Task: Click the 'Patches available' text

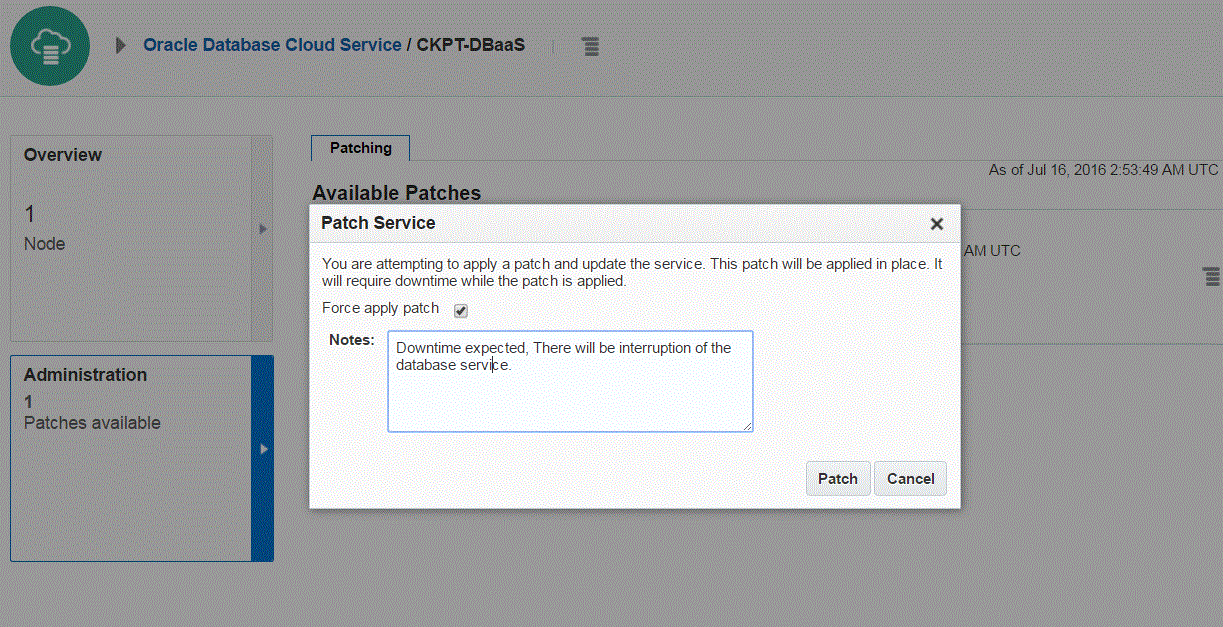Action: [x=92, y=423]
